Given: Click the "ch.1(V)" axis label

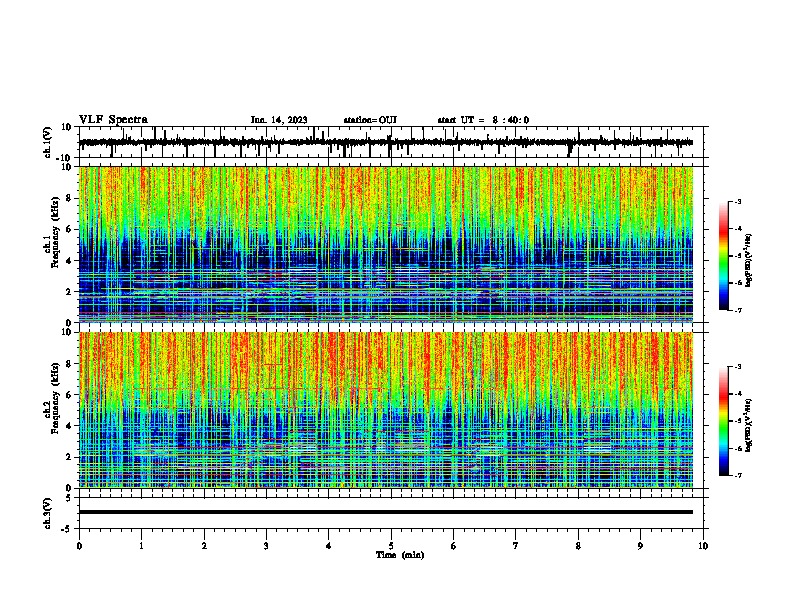Looking at the screenshot, I should 48,142.
